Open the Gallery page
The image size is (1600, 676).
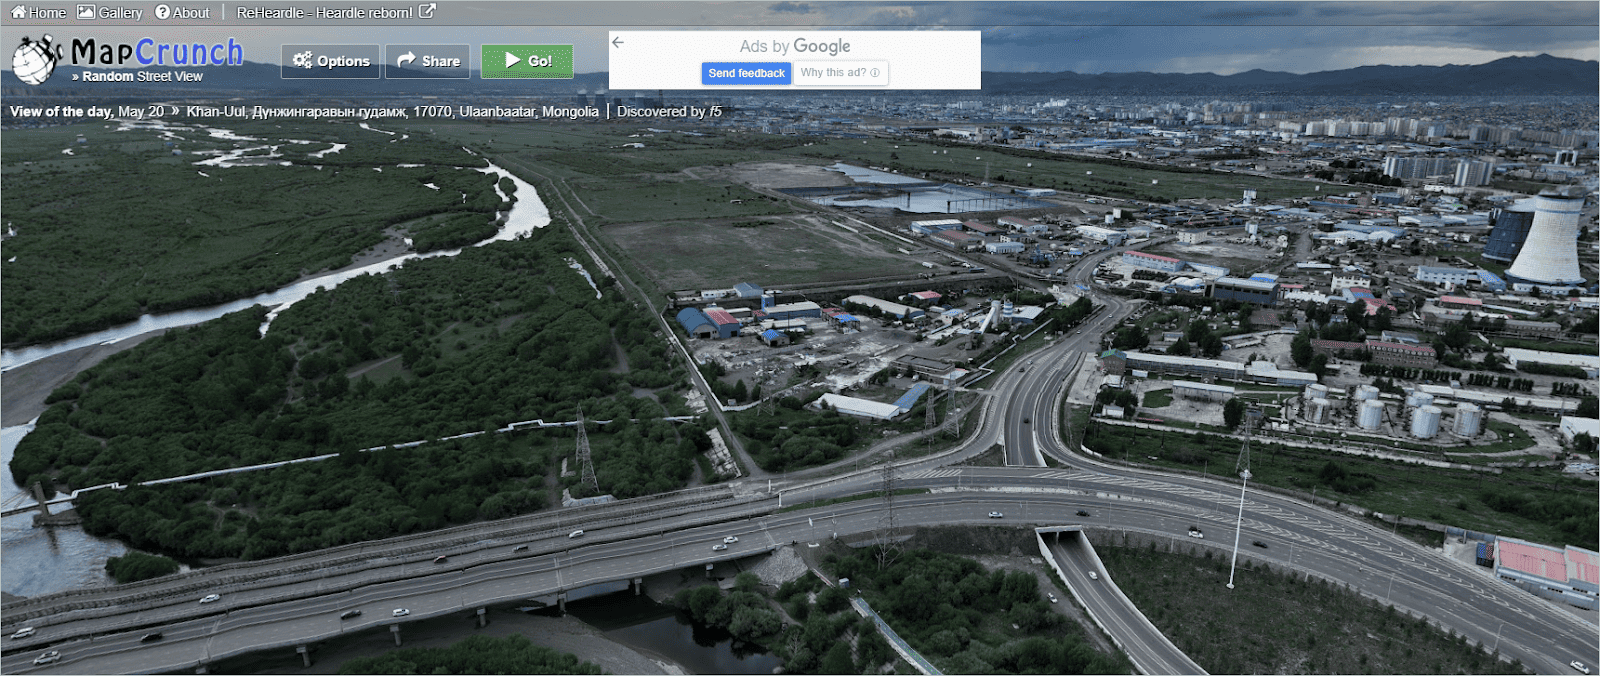point(110,12)
